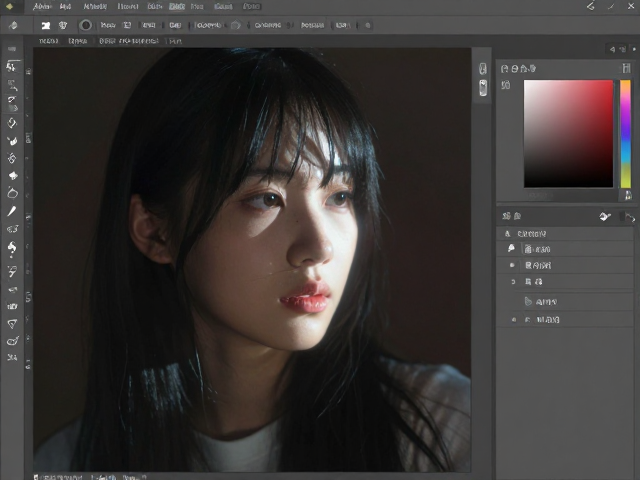Click the leftmost status bar entry
640x480 pixels.
click(x=58, y=477)
